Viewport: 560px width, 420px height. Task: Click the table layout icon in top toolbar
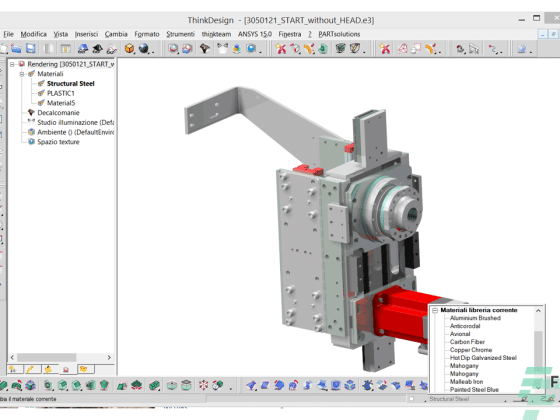[x=65, y=49]
